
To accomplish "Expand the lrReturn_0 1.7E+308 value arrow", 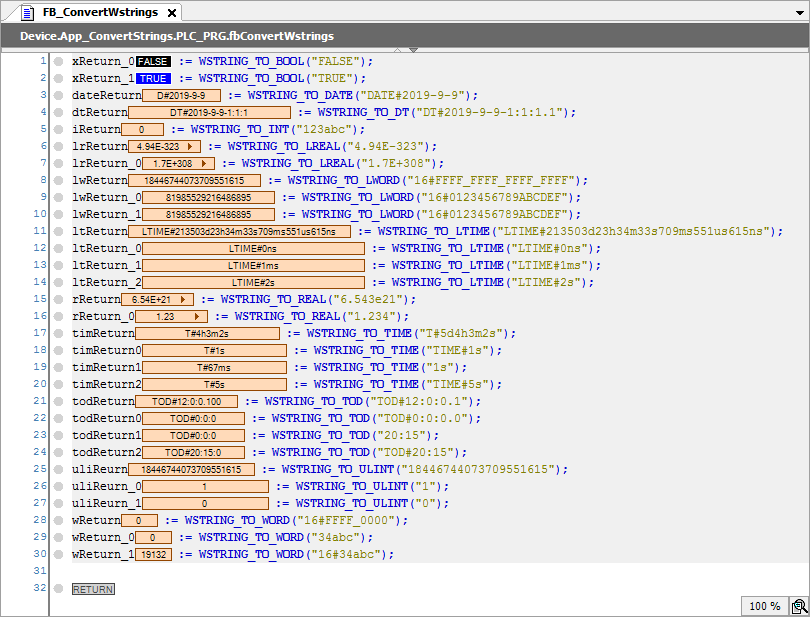I will (x=203, y=163).
